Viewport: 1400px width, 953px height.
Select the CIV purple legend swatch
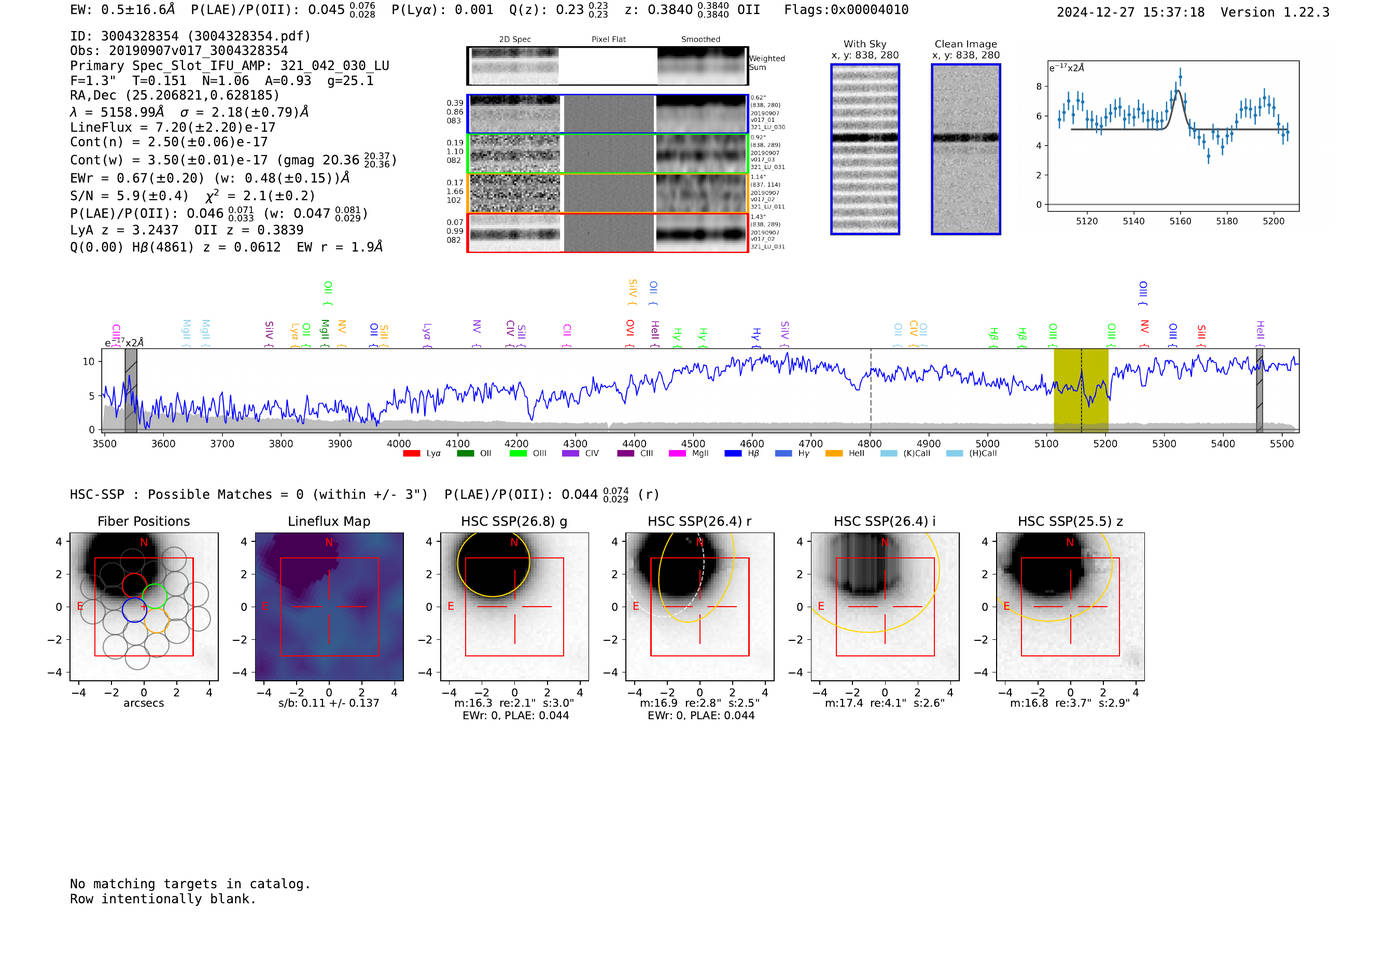point(570,454)
